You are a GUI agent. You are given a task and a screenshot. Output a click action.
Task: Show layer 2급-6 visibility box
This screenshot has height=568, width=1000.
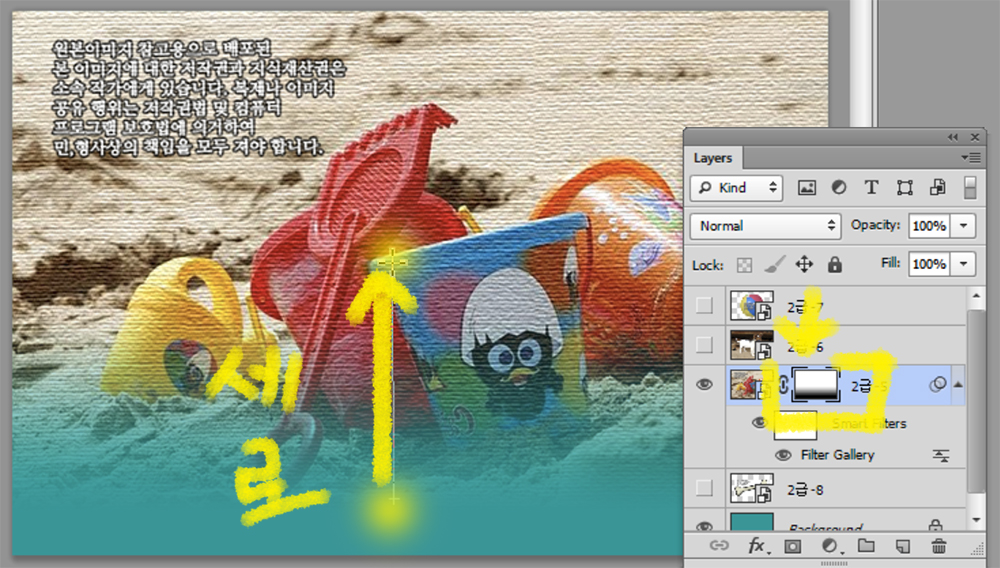tap(704, 345)
